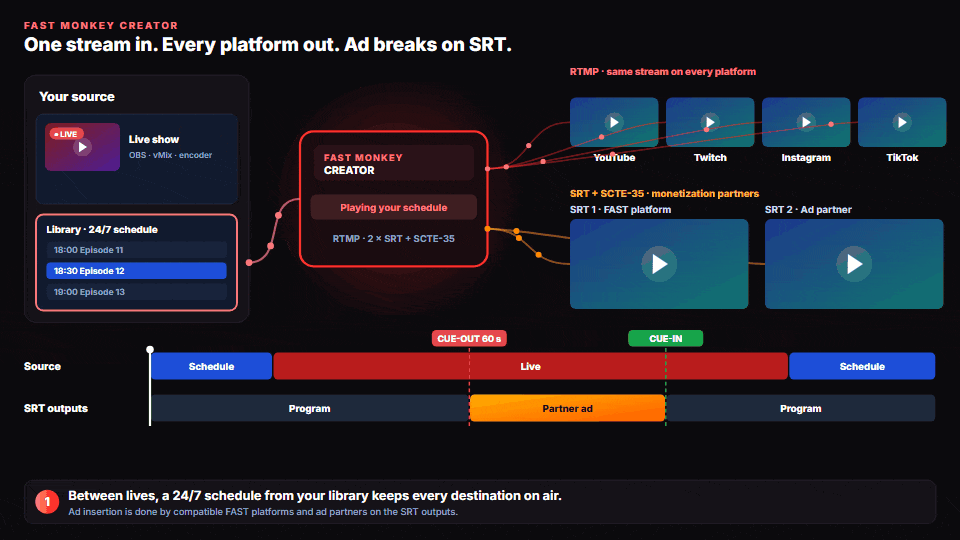Click the Twitch label
960x540 pixels.
pos(710,157)
